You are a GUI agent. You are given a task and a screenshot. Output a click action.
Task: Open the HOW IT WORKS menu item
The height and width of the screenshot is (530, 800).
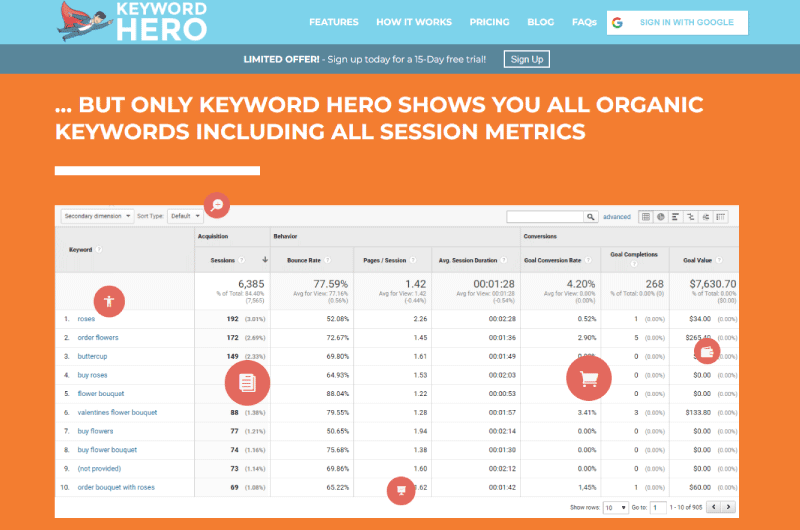pos(414,22)
